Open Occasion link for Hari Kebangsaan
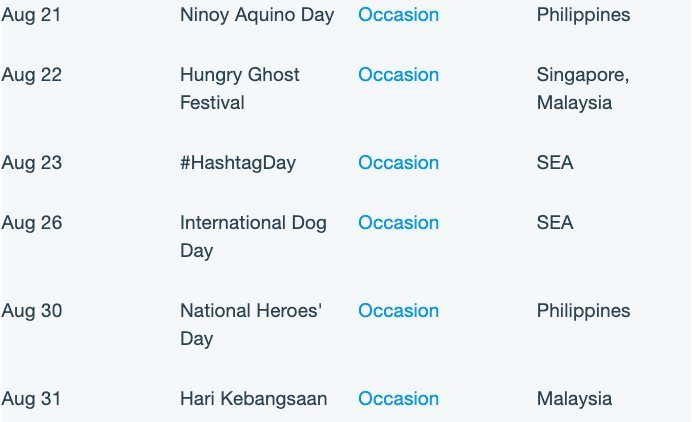 (x=398, y=399)
